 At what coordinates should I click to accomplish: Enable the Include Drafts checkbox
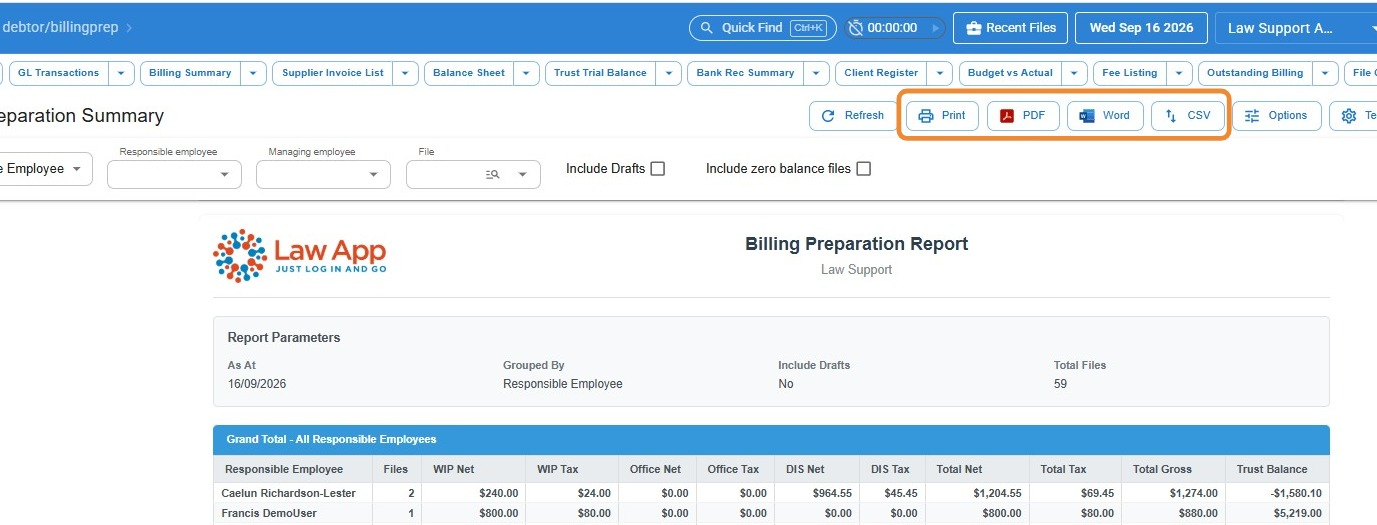pos(658,169)
